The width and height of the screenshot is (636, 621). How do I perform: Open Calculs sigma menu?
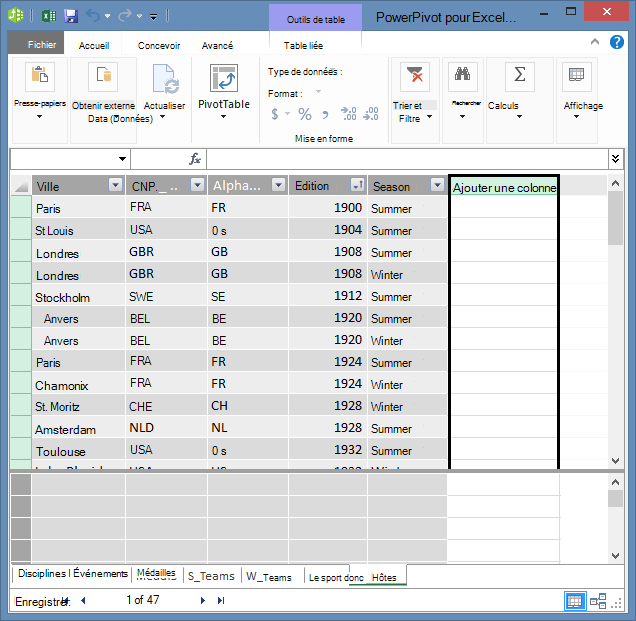coord(519,77)
